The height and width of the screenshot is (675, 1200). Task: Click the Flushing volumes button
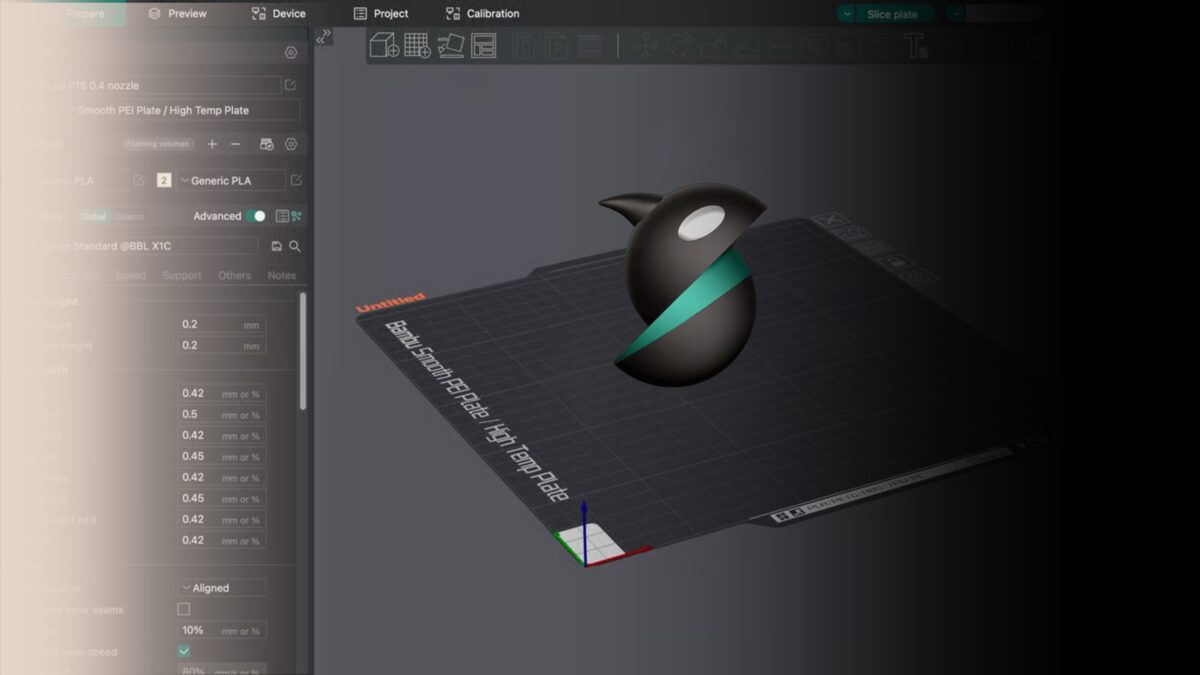click(159, 144)
